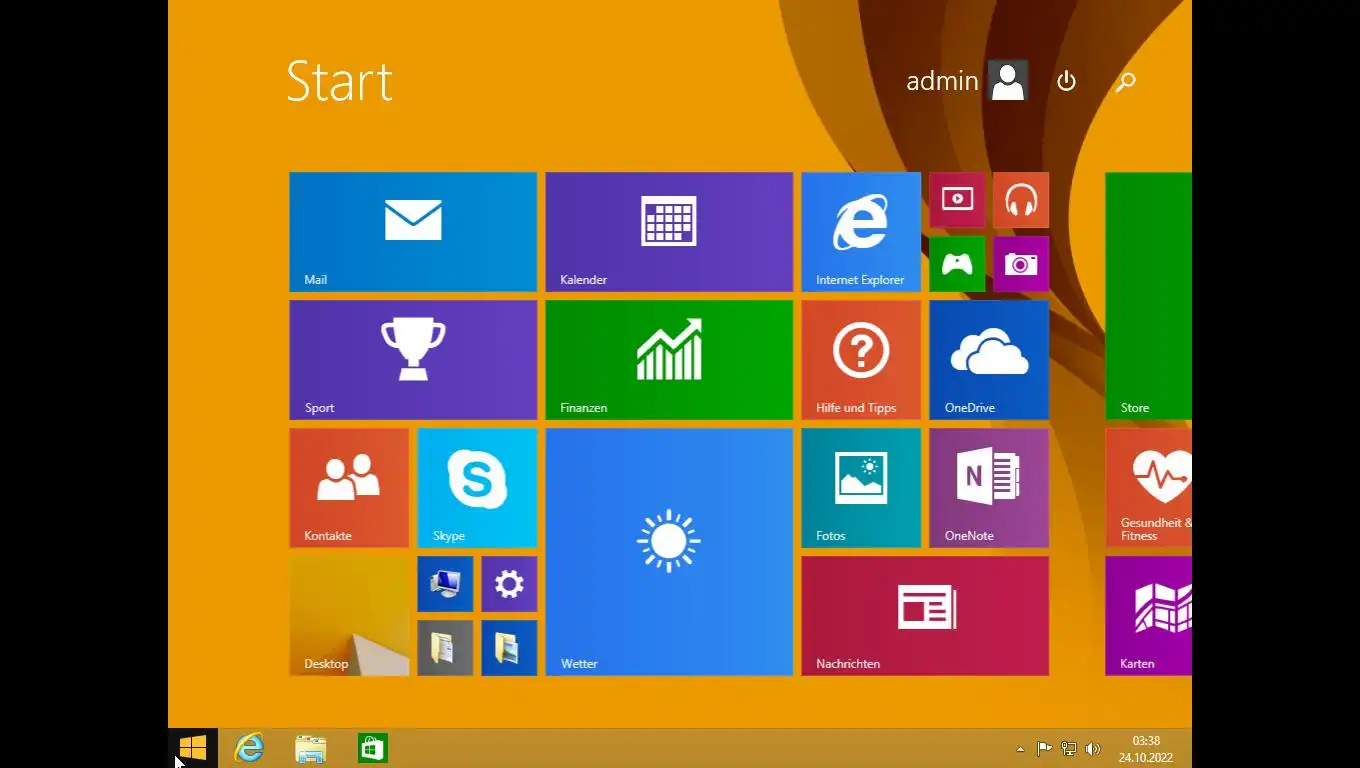The height and width of the screenshot is (768, 1360).
Task: Open the OneDrive tile
Action: pyautogui.click(x=989, y=360)
